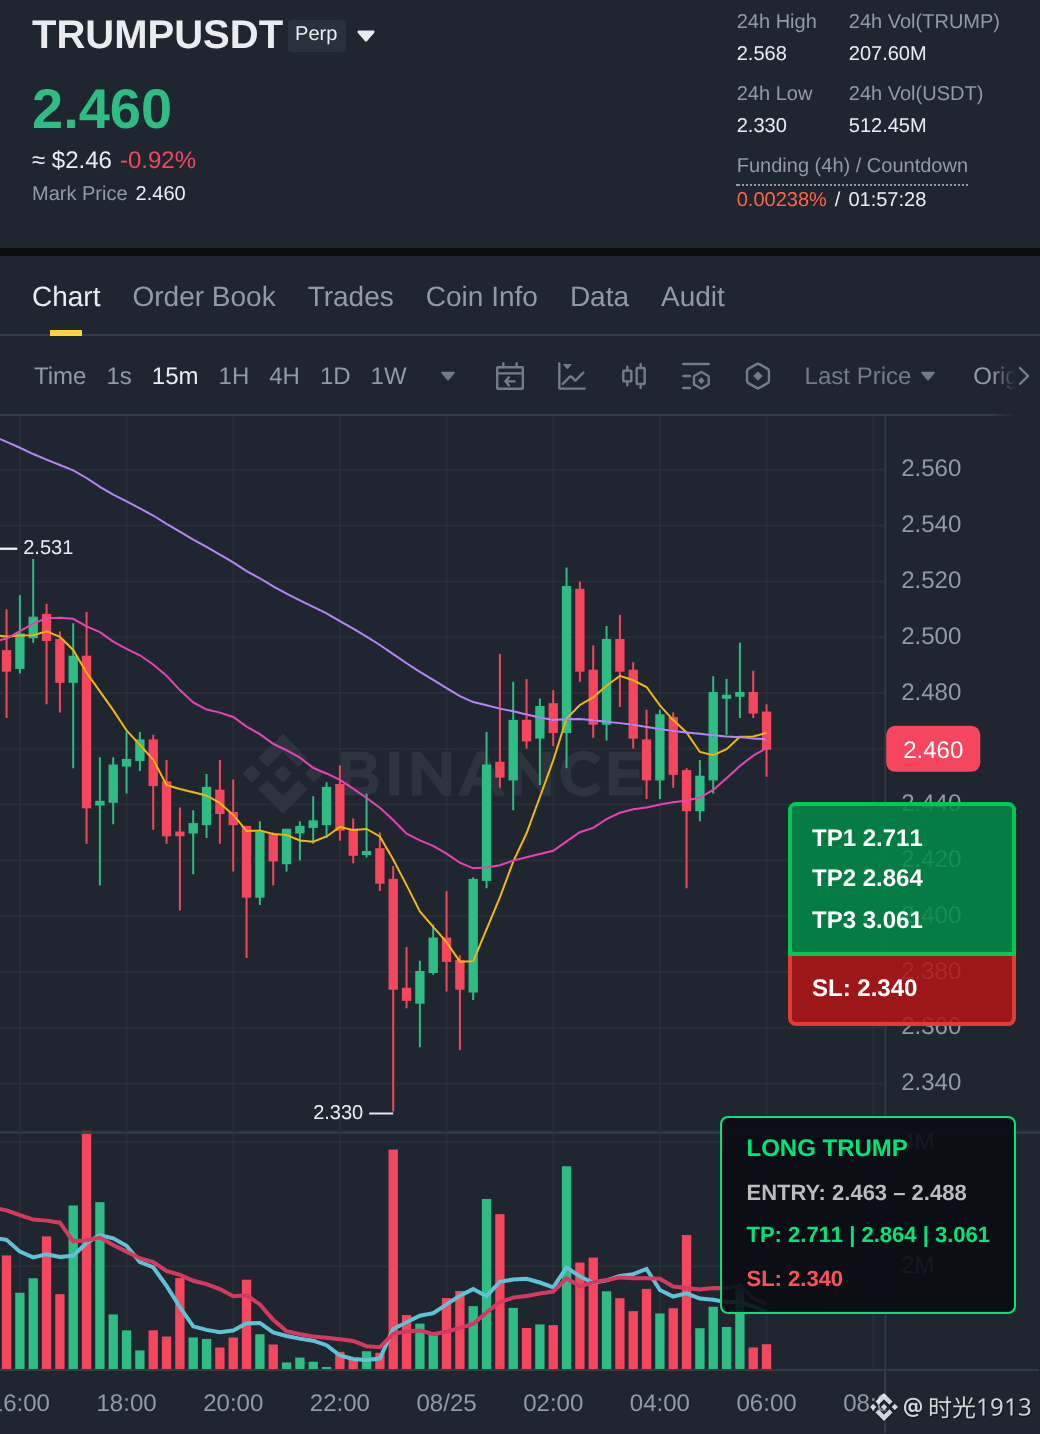Image resolution: width=1040 pixels, height=1434 pixels.
Task: Select the 1W interval
Action: 388,376
